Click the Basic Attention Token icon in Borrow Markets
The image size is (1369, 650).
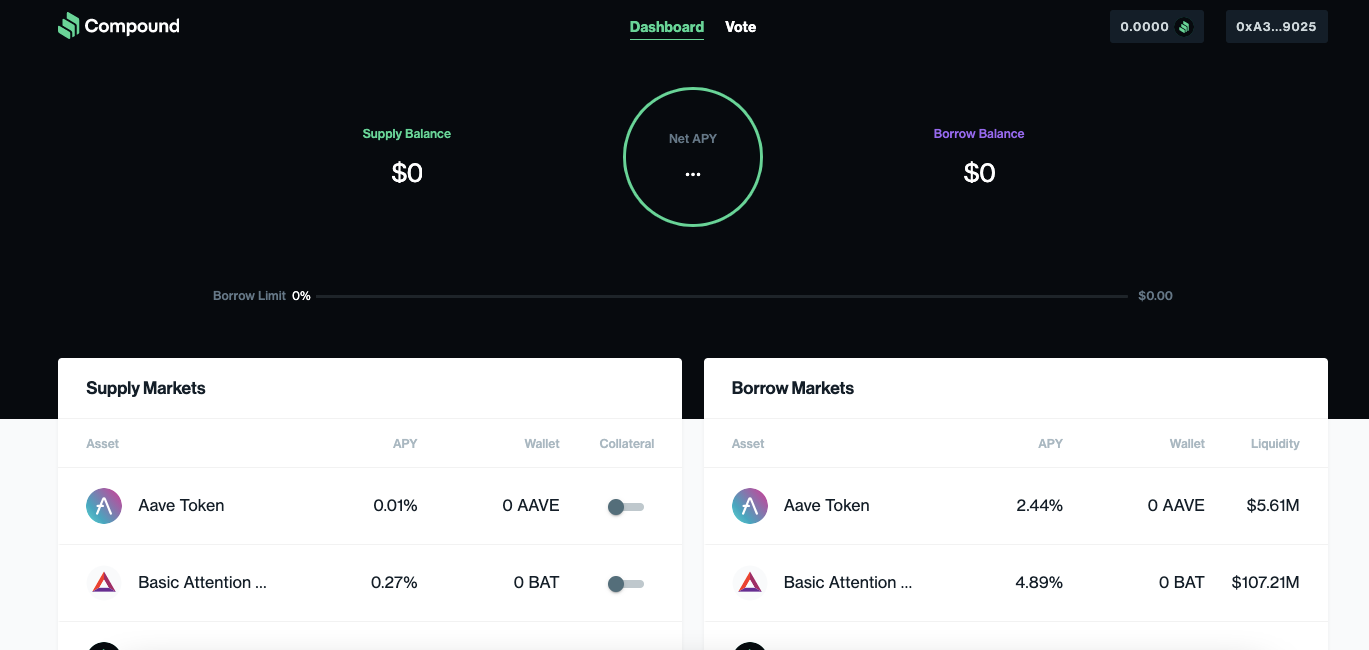(x=750, y=583)
